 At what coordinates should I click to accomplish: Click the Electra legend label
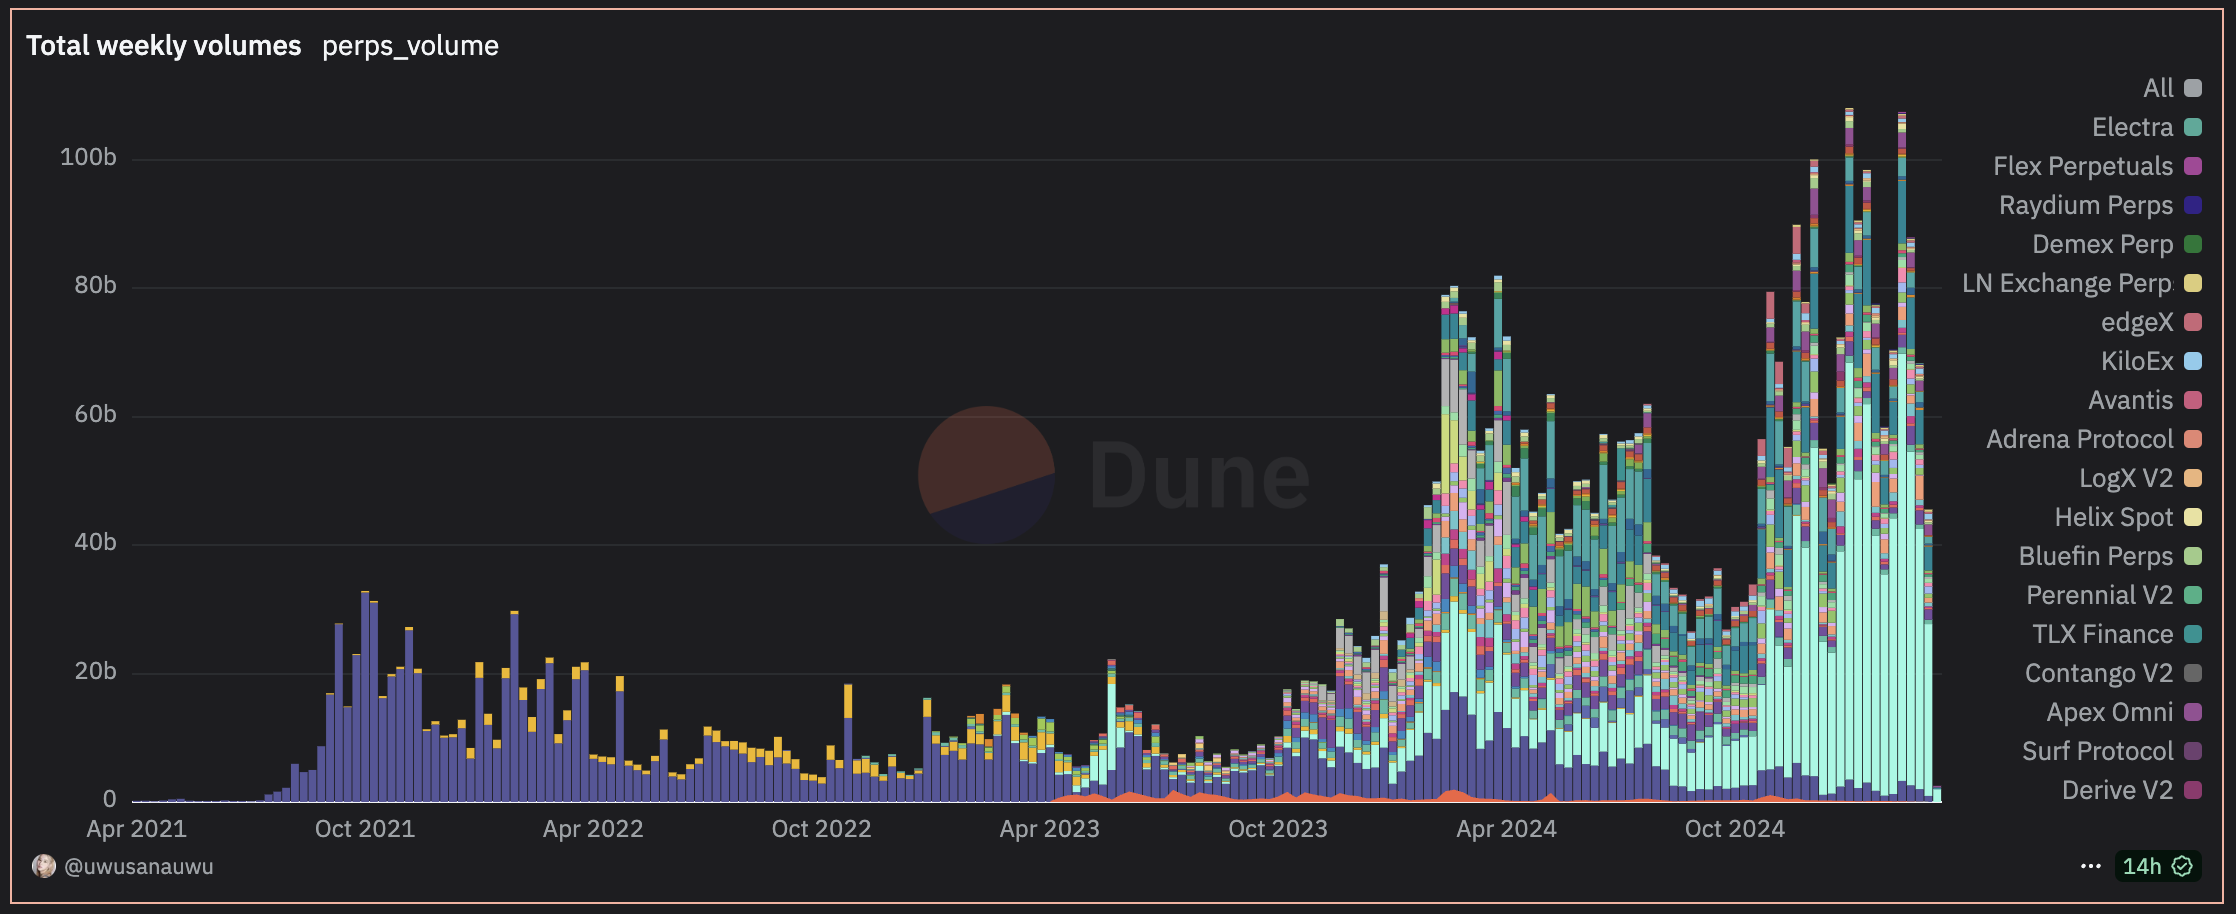[2133, 127]
